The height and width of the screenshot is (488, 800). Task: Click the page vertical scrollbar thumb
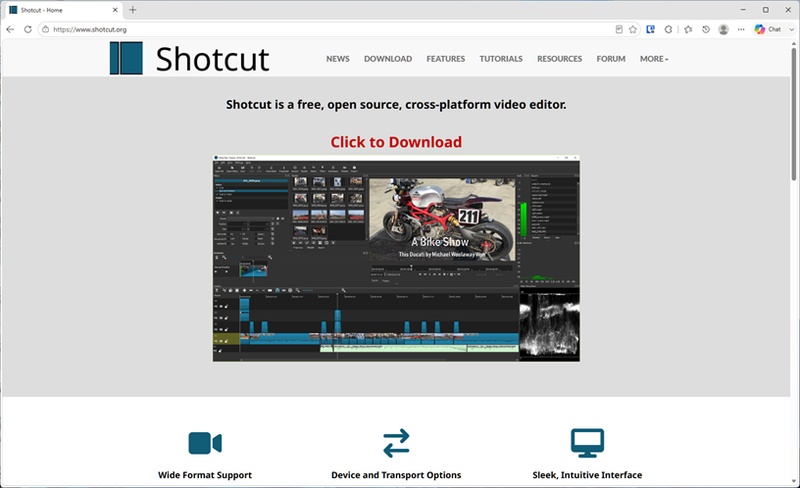coord(794,114)
